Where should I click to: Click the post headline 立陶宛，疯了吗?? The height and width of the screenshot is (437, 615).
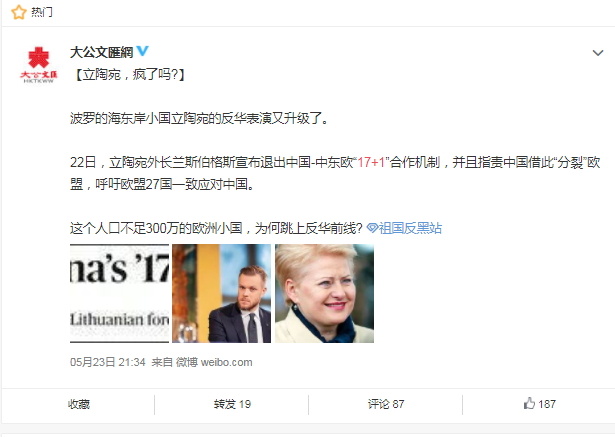[x=127, y=74]
